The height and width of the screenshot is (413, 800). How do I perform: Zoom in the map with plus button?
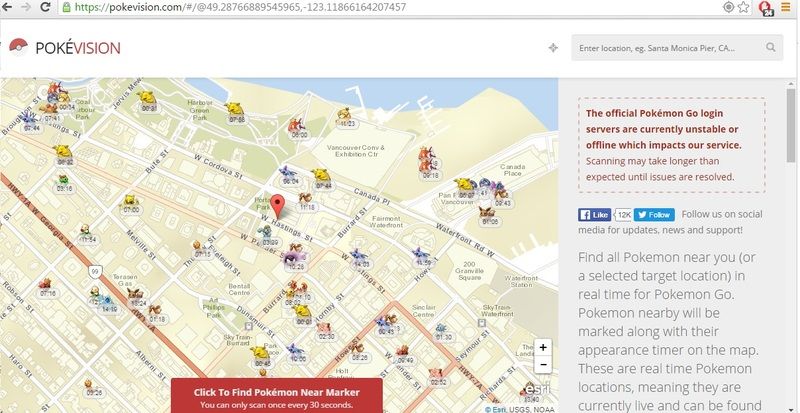tap(543, 348)
